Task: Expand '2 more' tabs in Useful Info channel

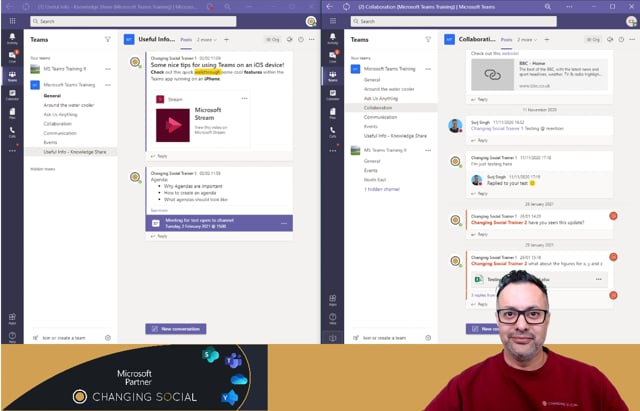Action: point(207,40)
